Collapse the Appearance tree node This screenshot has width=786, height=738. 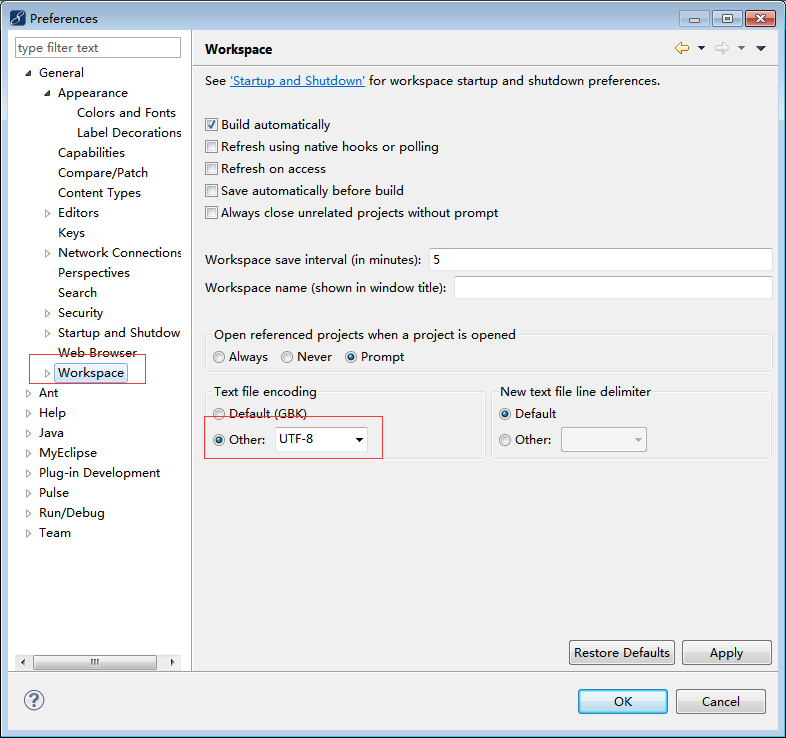(47, 93)
